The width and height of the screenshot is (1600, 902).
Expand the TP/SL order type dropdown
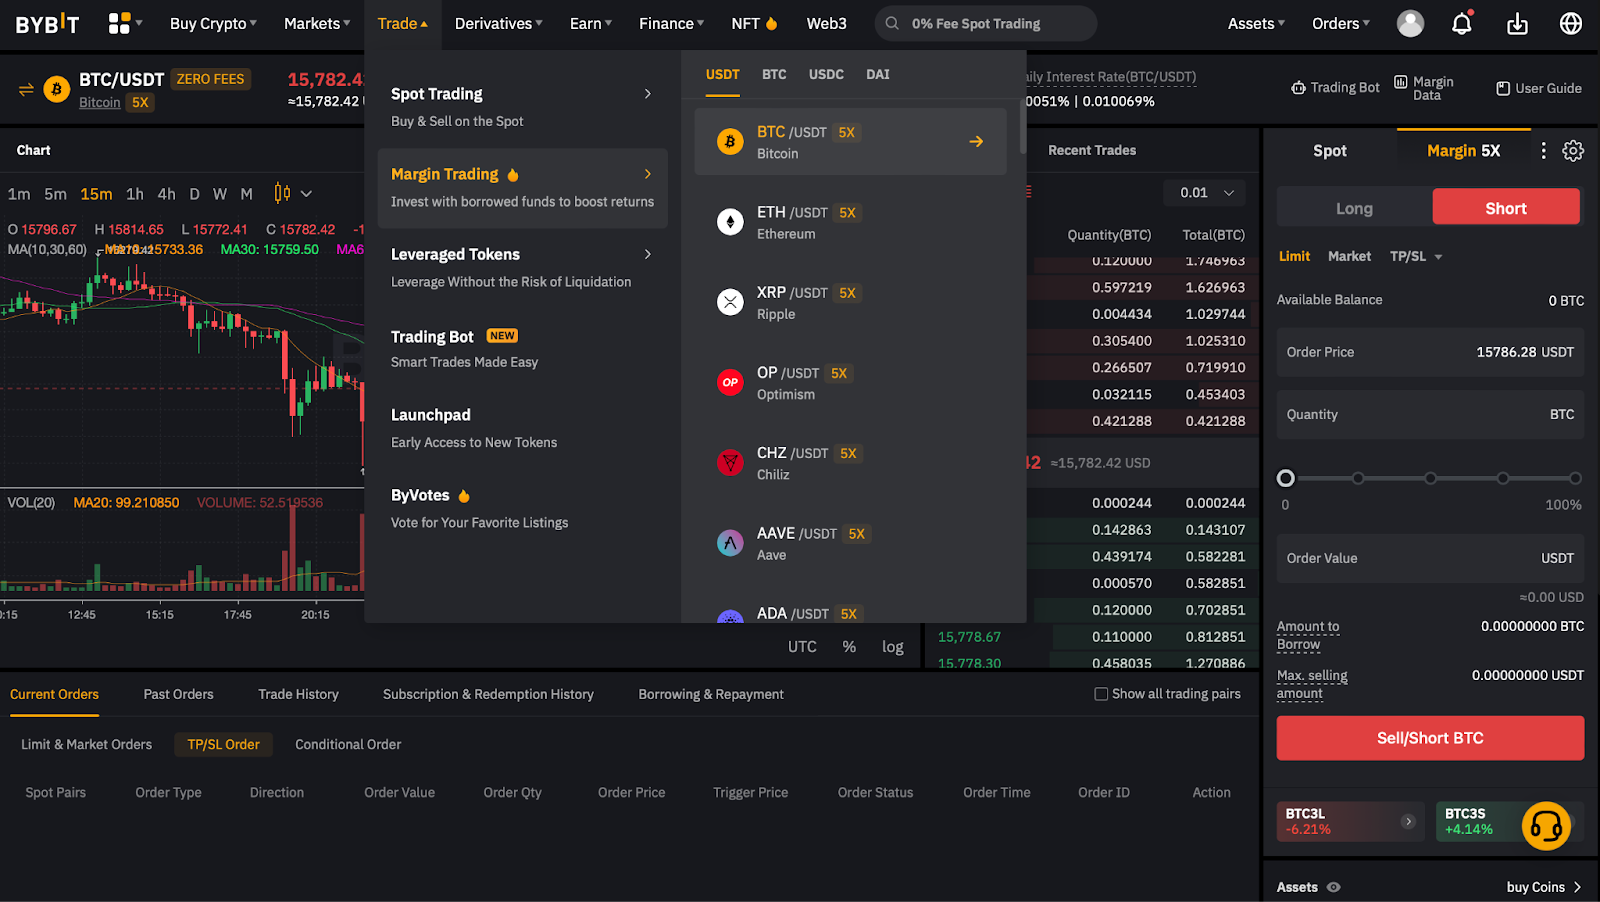pos(1416,257)
